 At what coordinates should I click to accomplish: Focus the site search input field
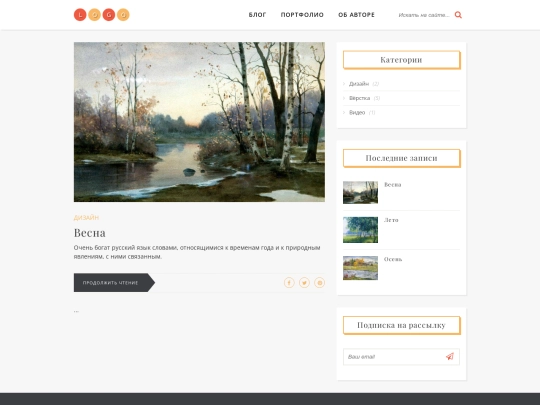point(424,15)
